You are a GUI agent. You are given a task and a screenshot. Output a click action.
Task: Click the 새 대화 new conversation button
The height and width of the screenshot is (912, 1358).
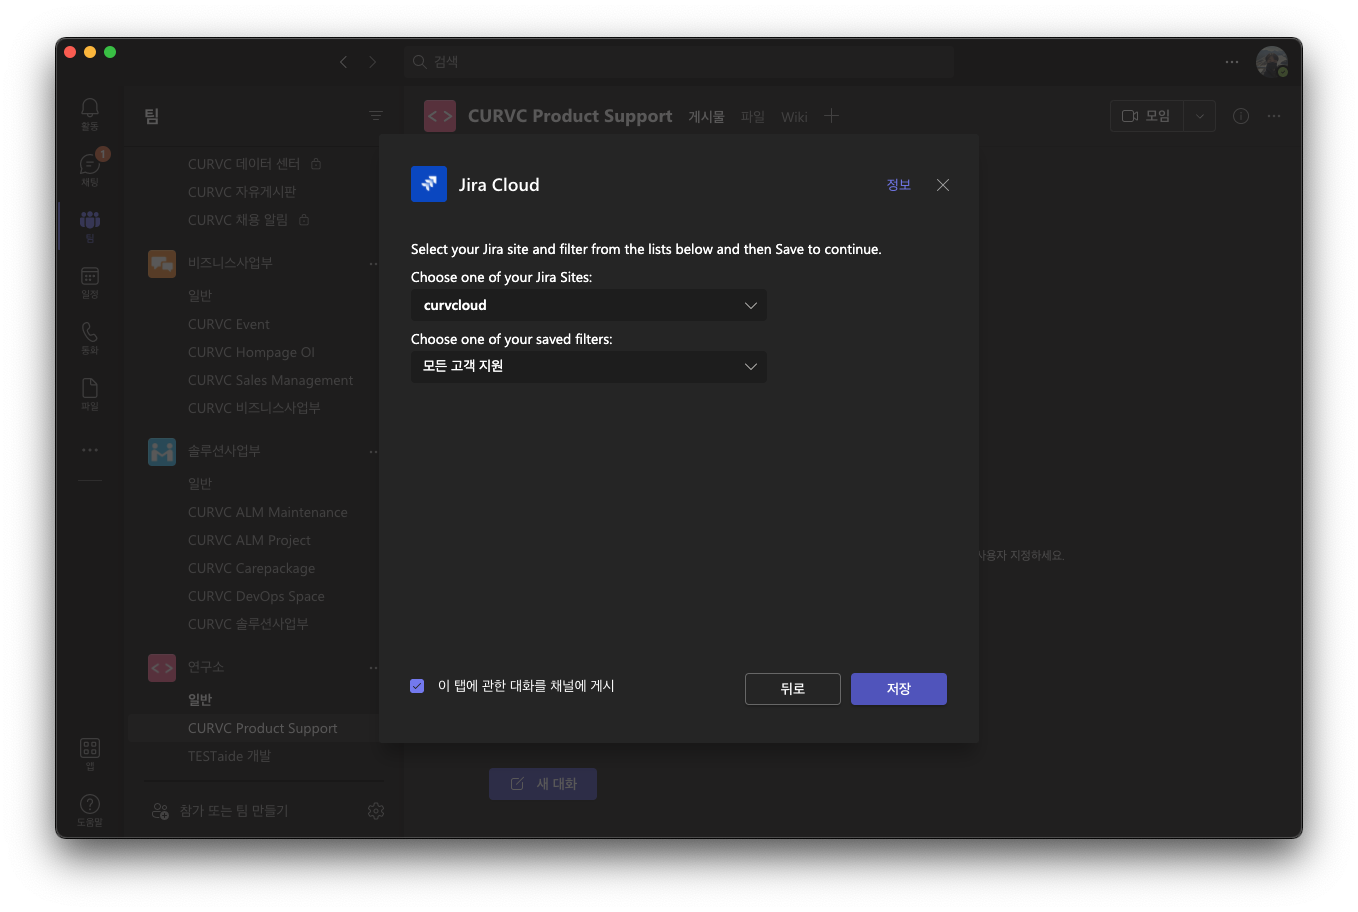(543, 784)
